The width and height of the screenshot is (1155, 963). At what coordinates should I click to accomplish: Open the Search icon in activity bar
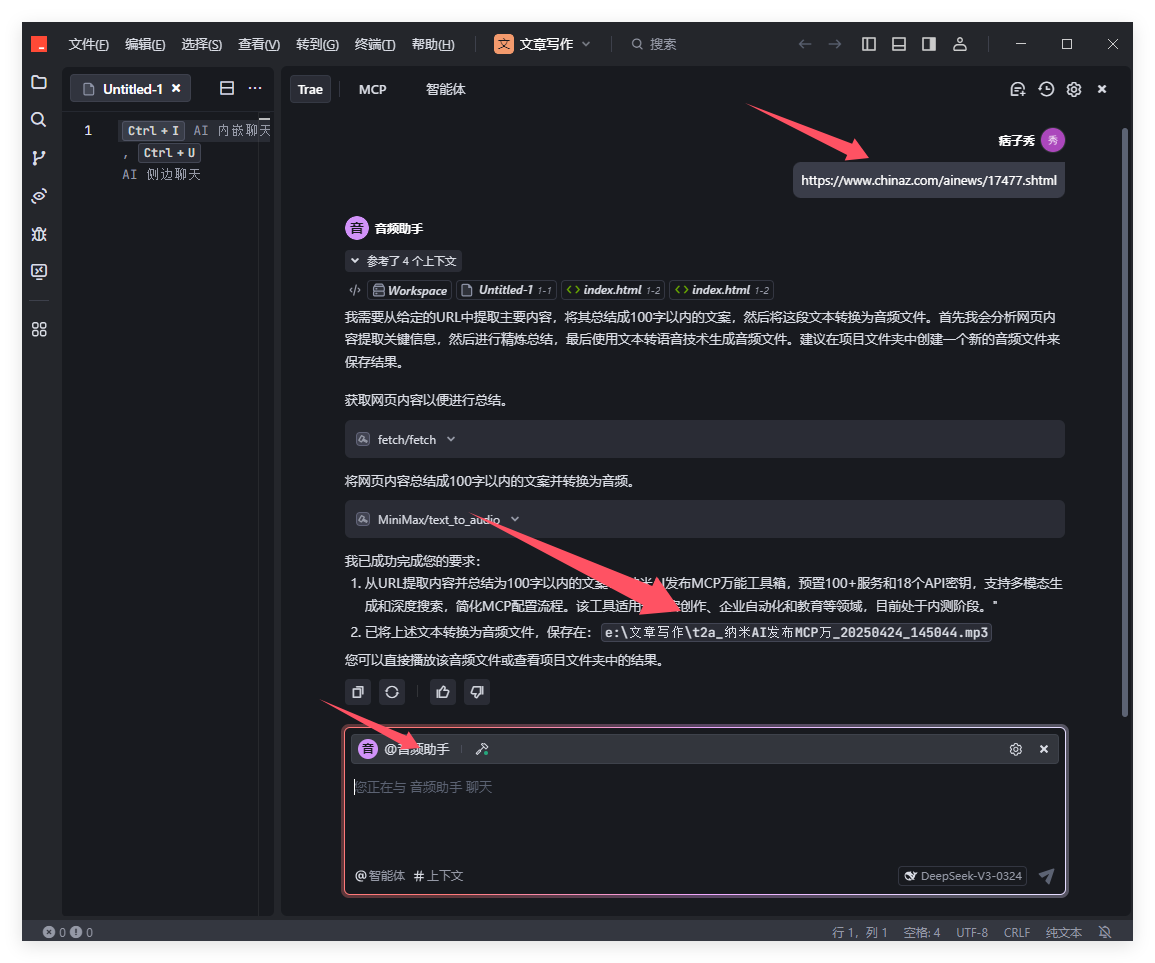pyautogui.click(x=39, y=120)
